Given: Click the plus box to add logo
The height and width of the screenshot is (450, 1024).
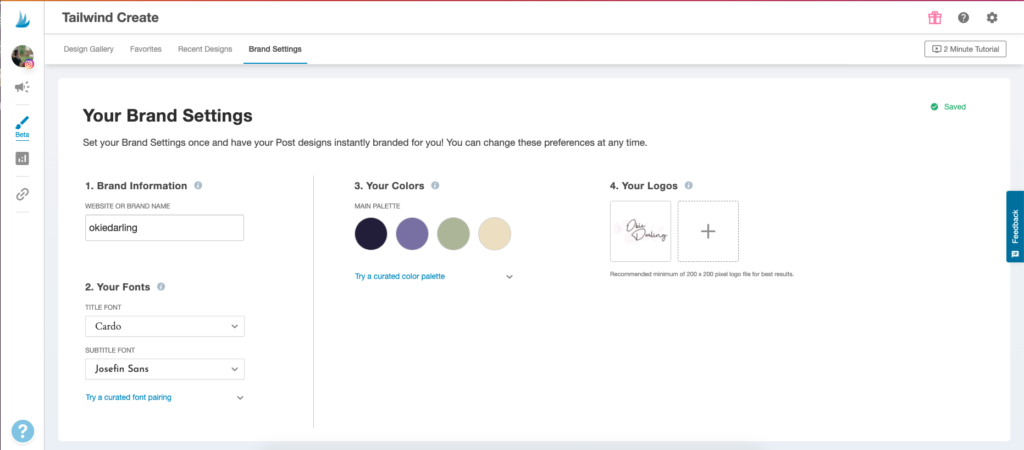Looking at the screenshot, I should click(x=708, y=231).
